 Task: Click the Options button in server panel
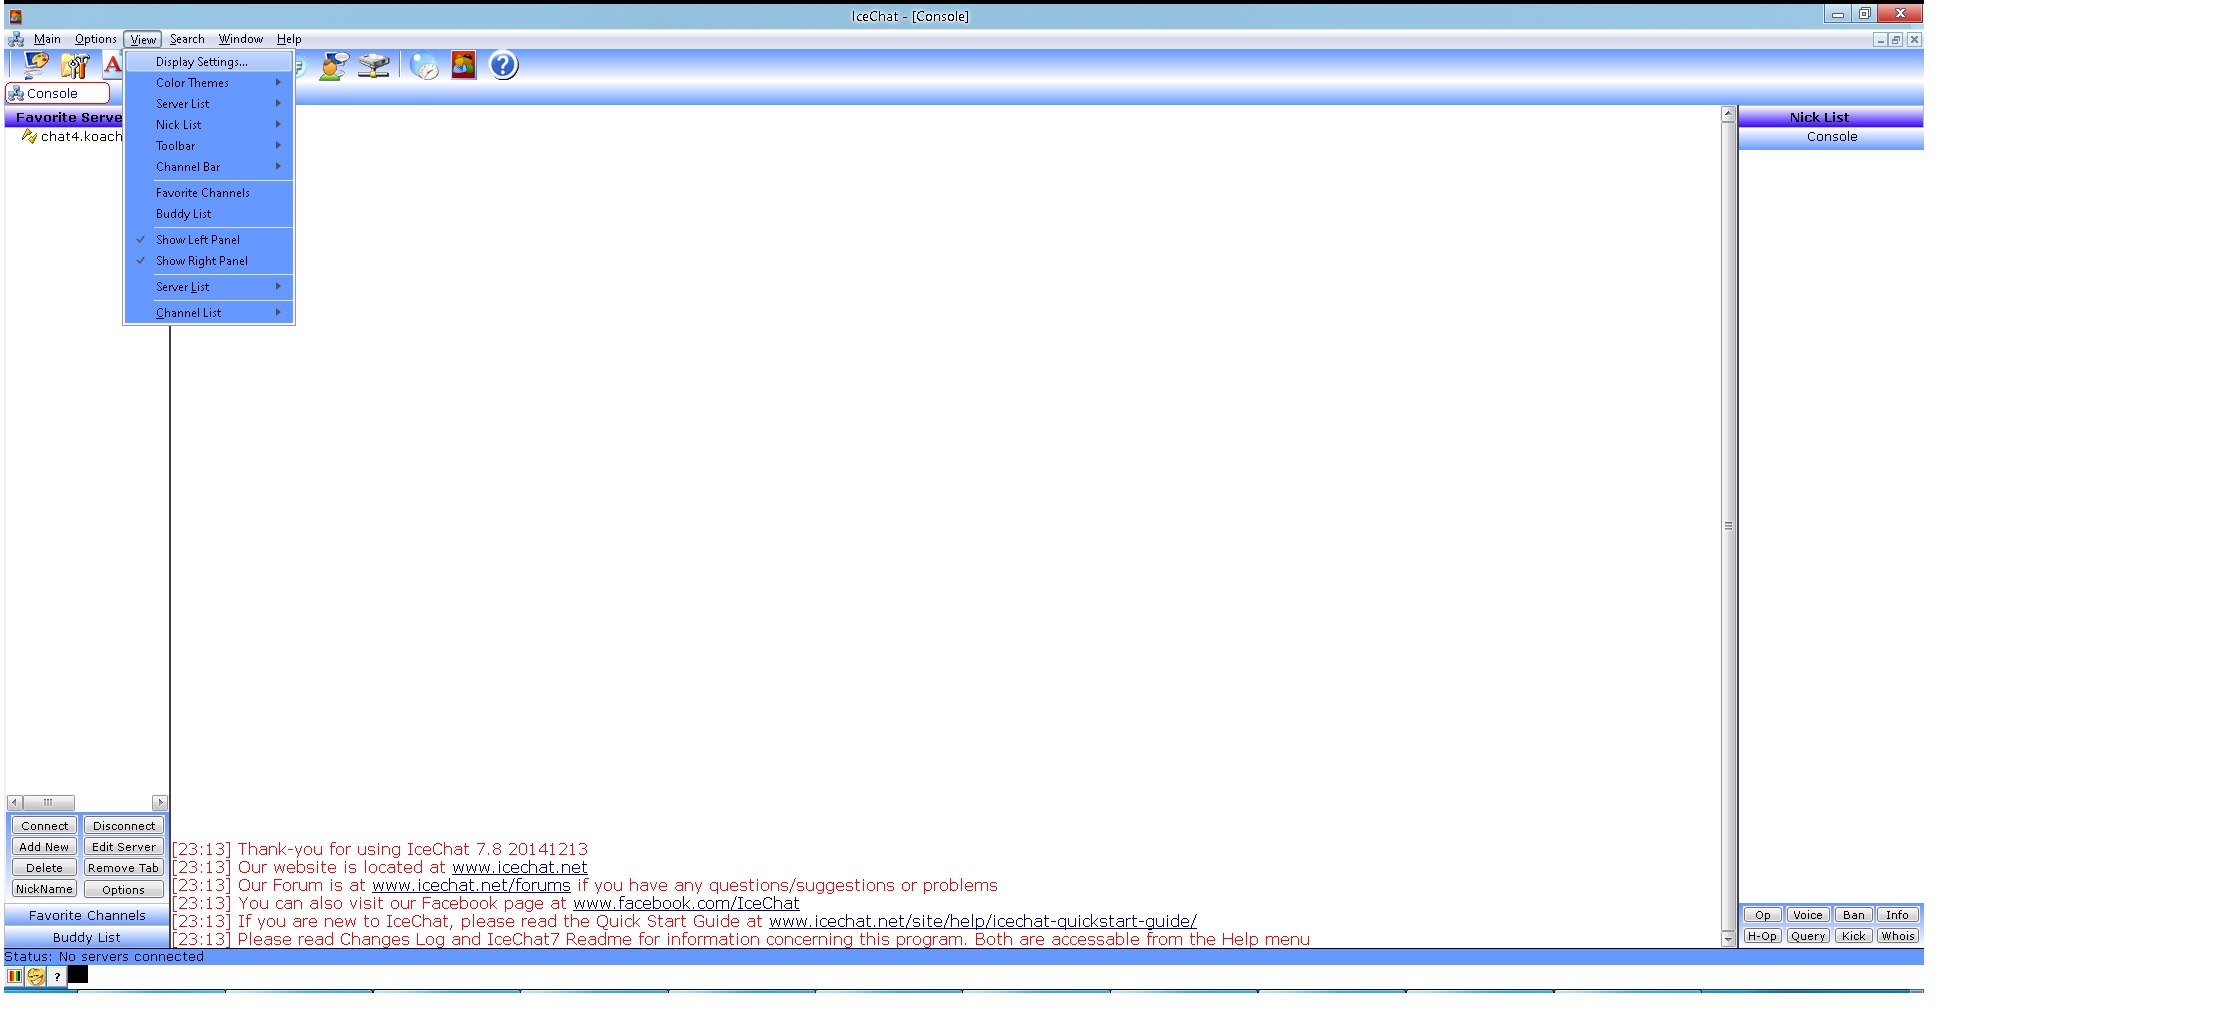tap(124, 890)
